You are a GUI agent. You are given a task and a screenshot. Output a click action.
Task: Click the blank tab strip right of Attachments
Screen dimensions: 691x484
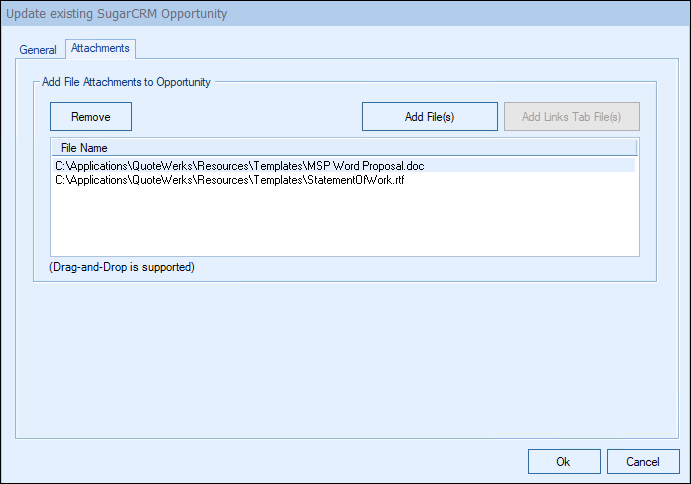click(x=400, y=49)
